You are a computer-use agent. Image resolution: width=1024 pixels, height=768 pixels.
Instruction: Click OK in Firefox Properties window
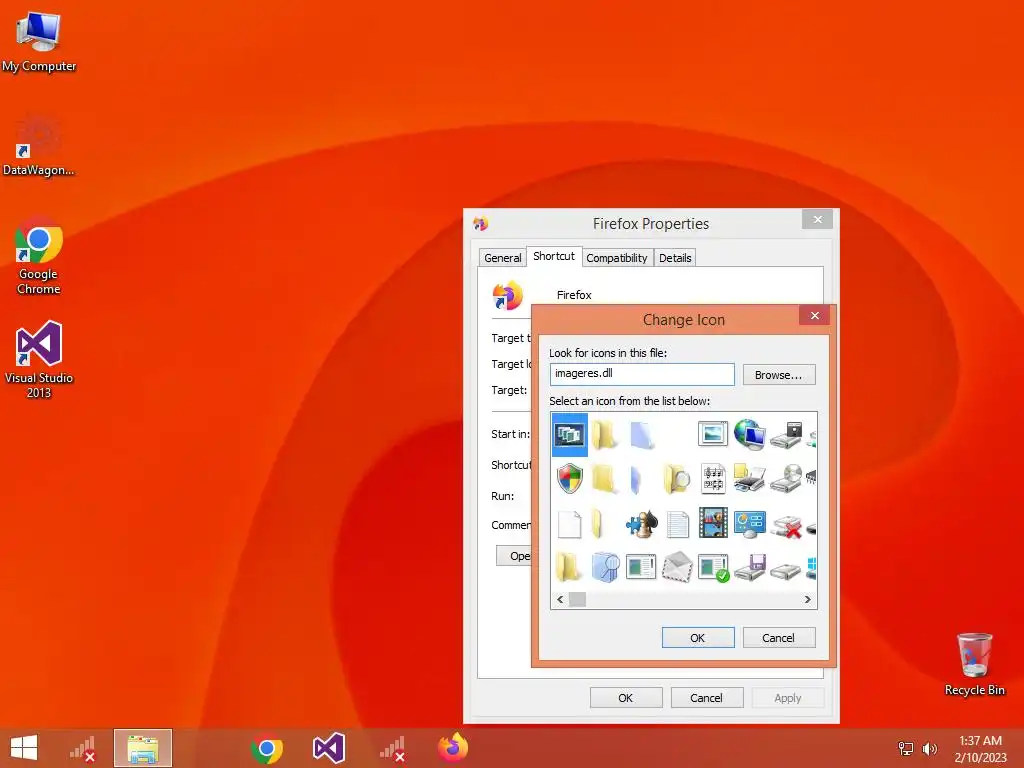(x=626, y=698)
